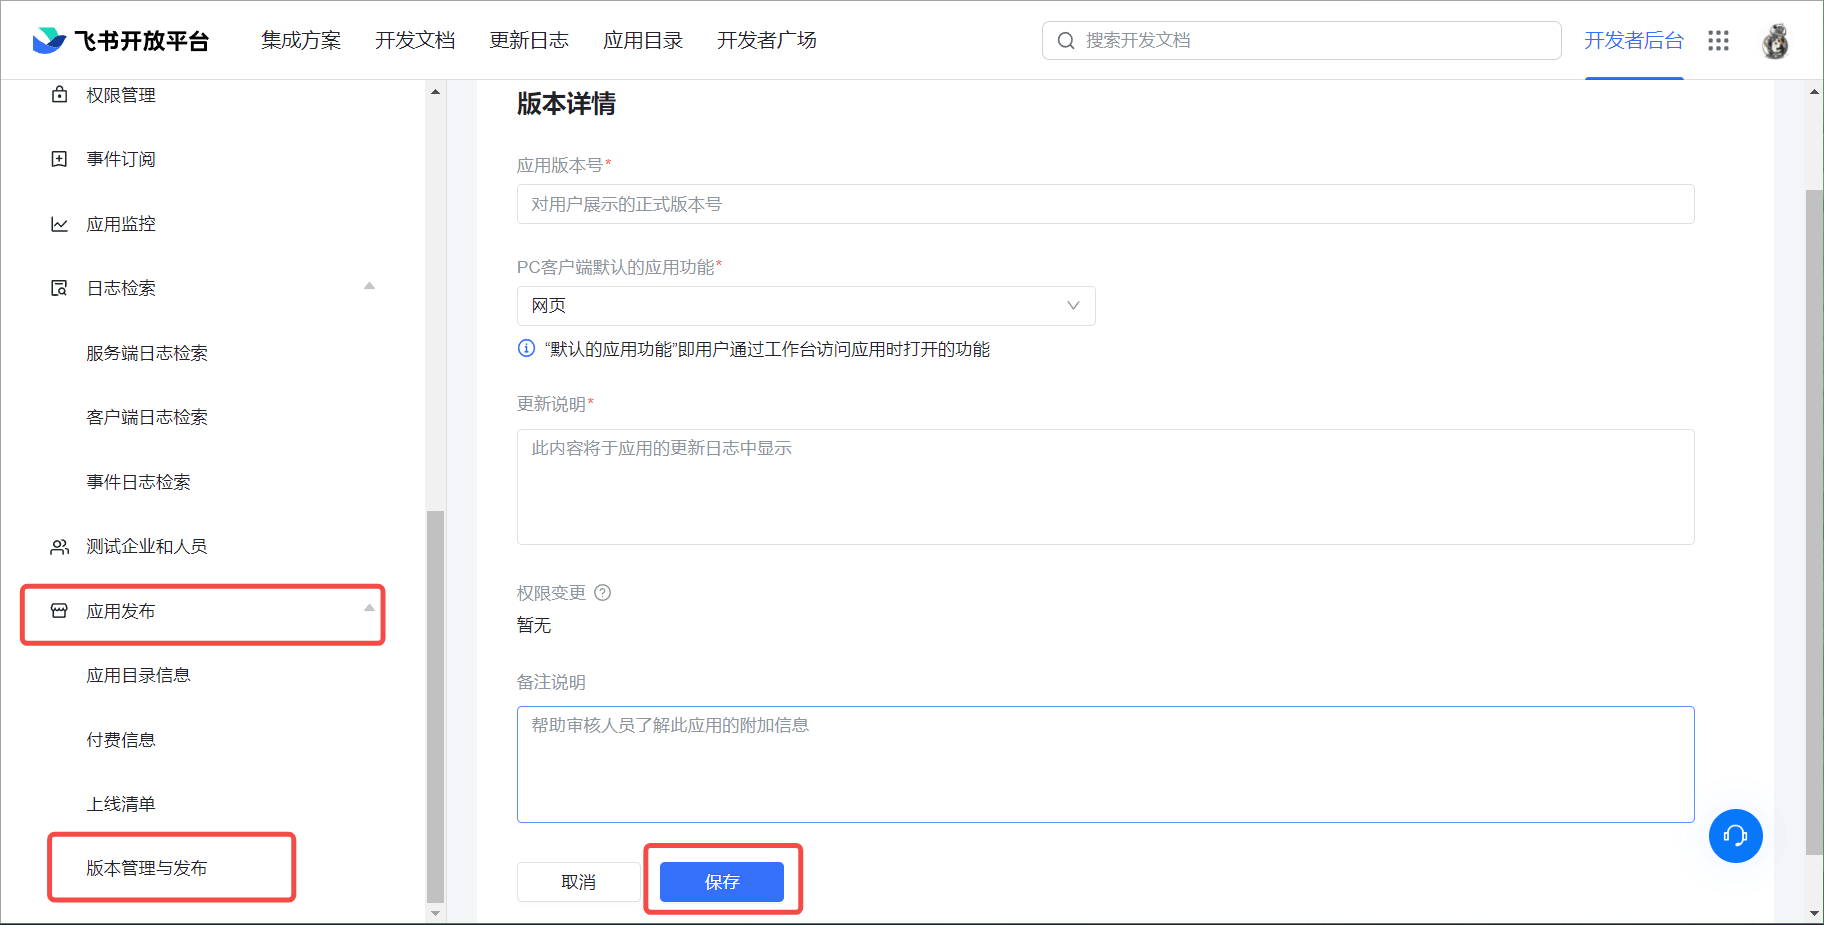Screen dimensions: 1824x925
Task: Click the 事件订阅 plus-box icon
Action: 60,159
